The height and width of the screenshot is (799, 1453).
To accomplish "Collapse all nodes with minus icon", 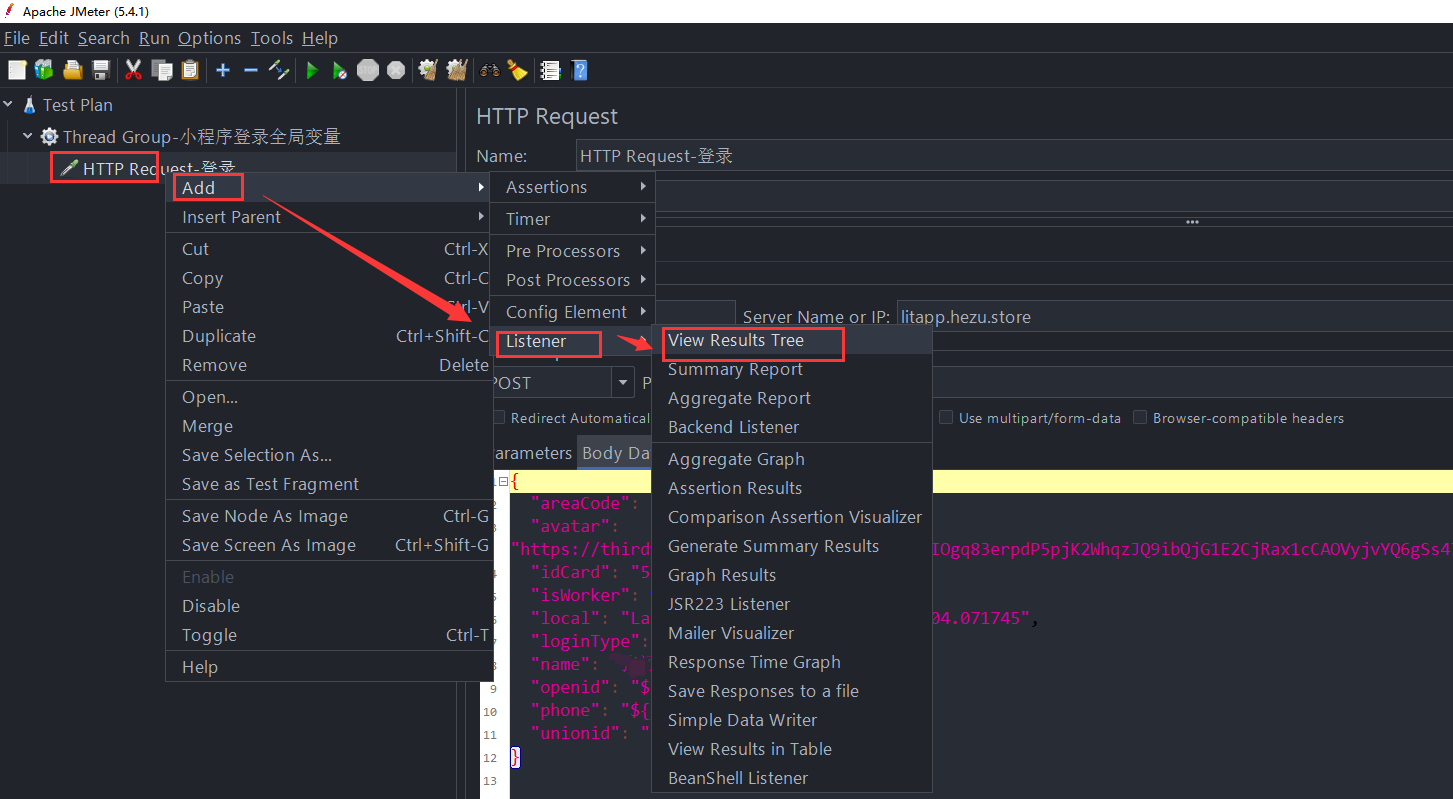I will click(x=251, y=70).
